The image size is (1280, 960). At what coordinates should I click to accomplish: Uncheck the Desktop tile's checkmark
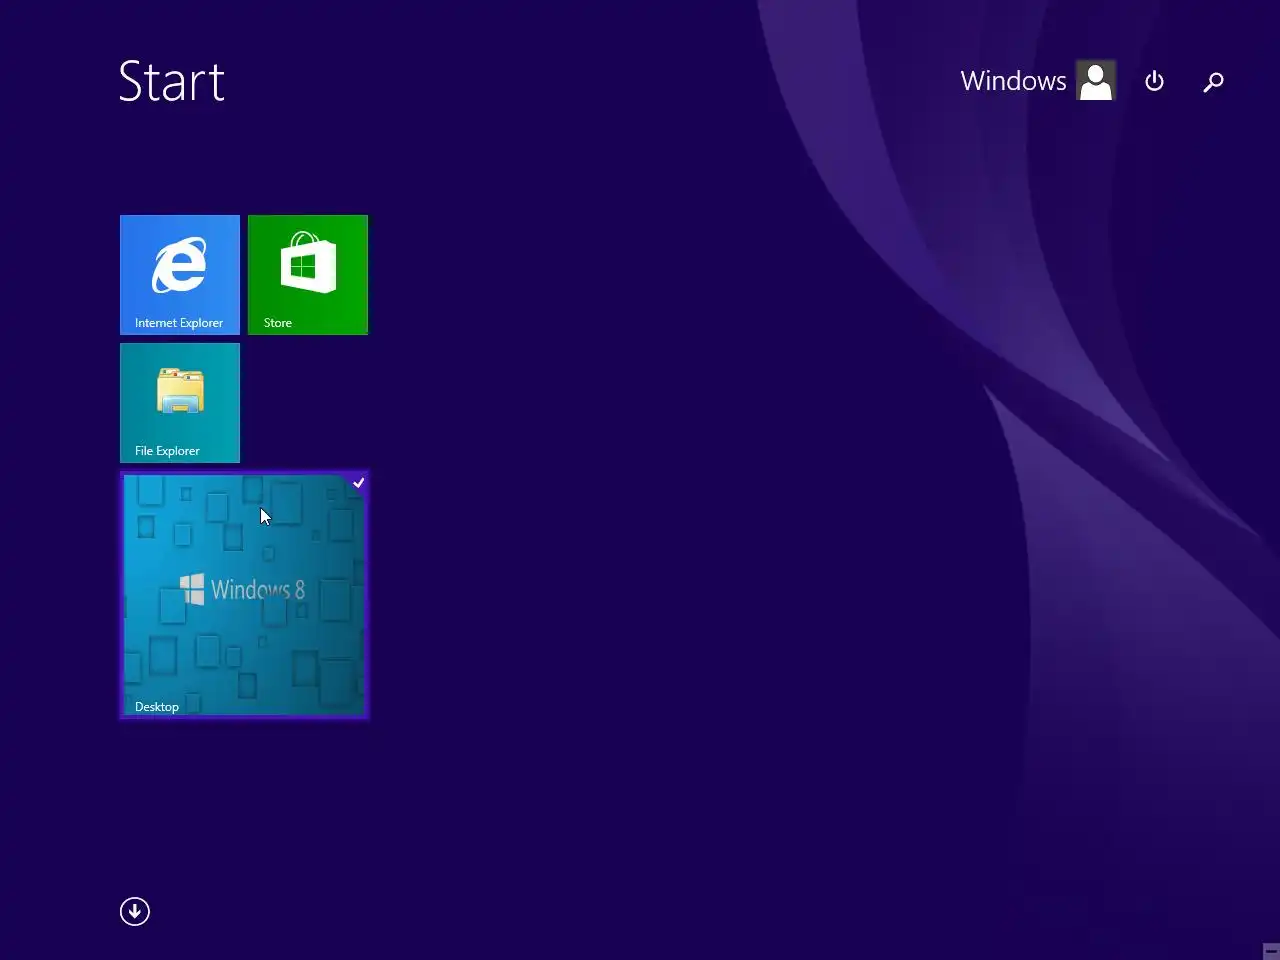click(358, 483)
